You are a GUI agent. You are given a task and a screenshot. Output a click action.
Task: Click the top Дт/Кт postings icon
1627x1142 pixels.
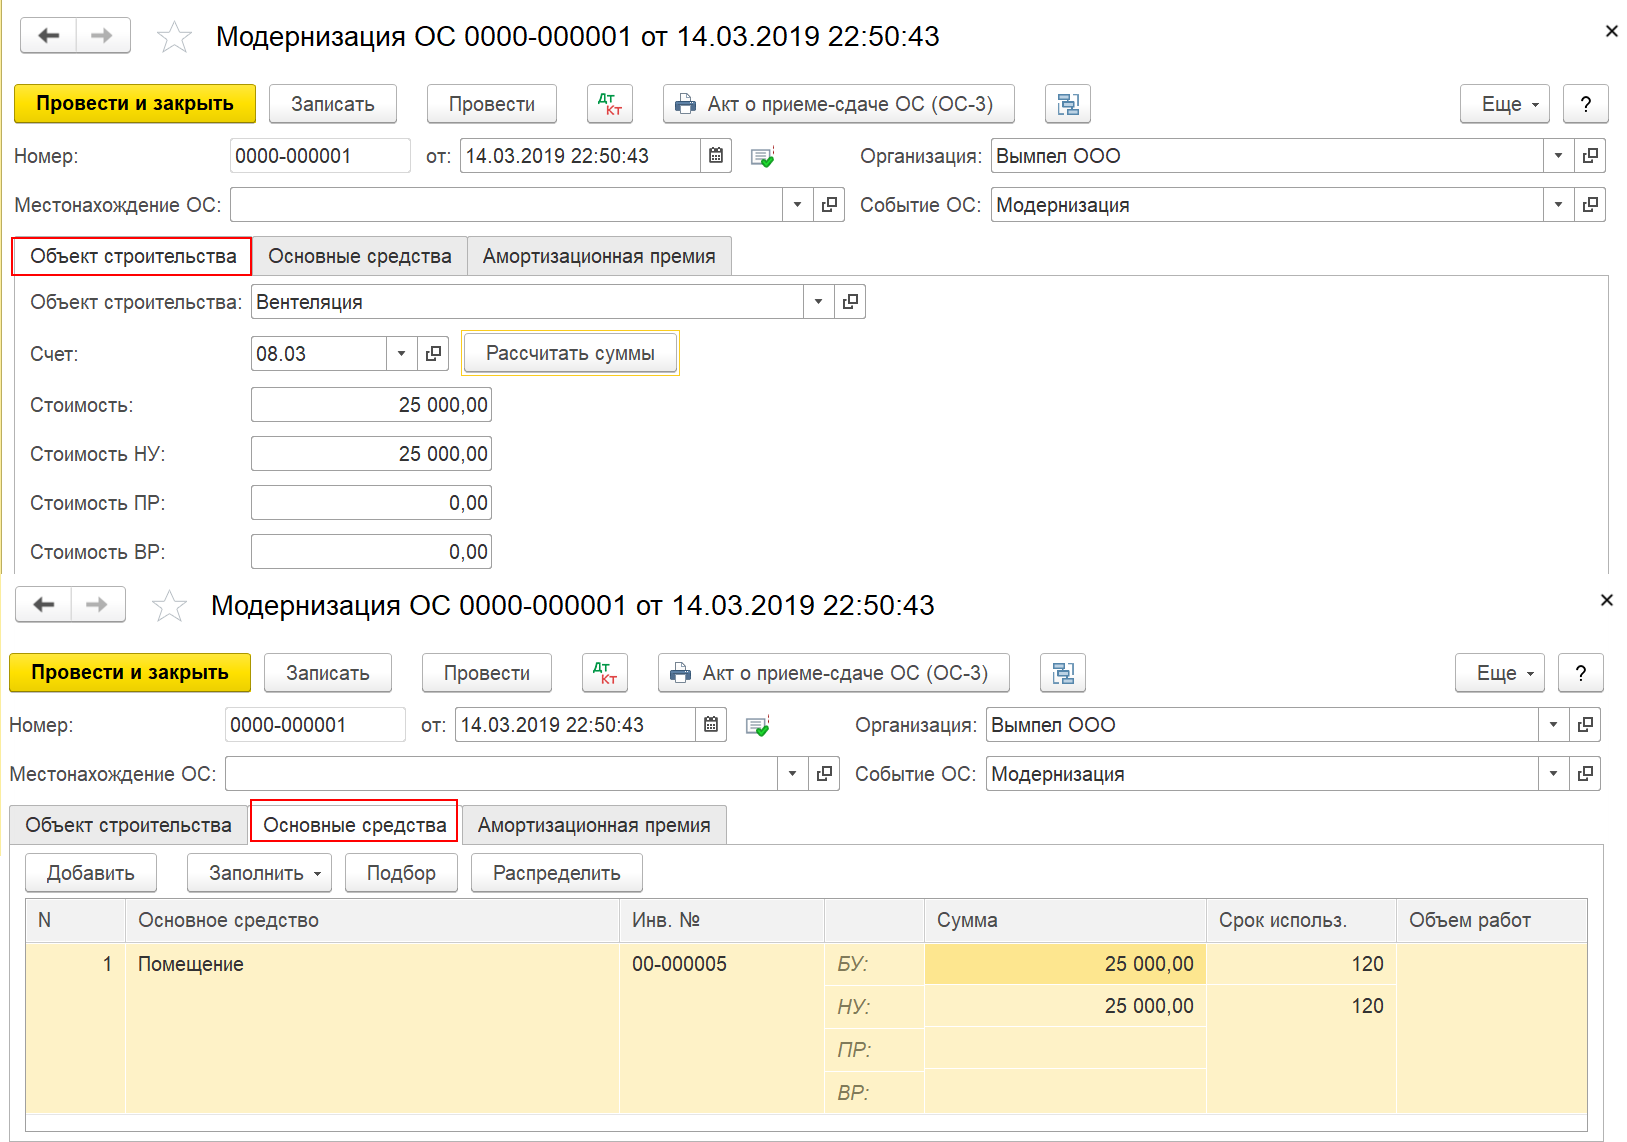[609, 104]
